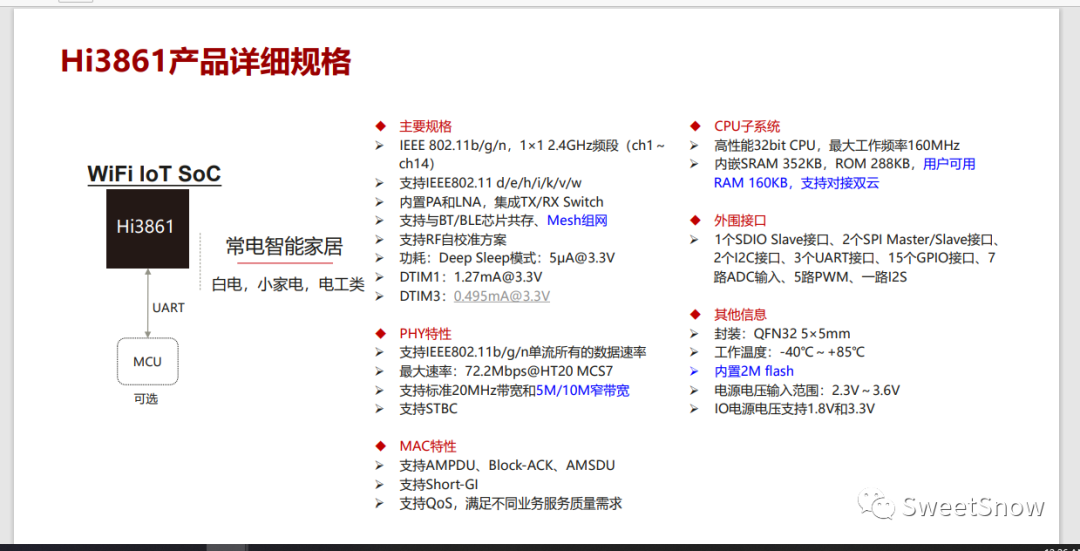This screenshot has height=551, width=1080.
Task: Click the 可选 caption under MCU
Action: coord(146,399)
